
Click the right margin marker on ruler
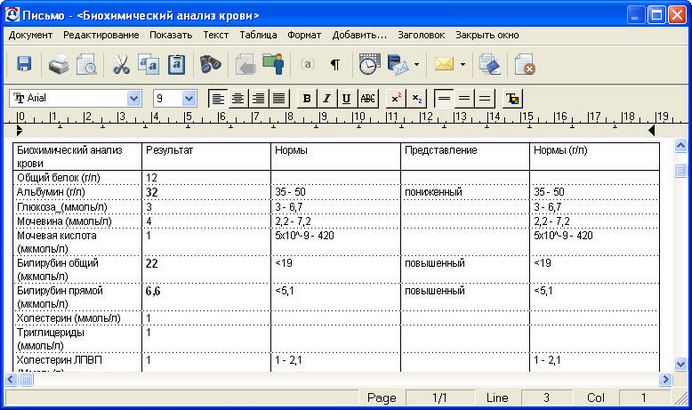[x=651, y=130]
